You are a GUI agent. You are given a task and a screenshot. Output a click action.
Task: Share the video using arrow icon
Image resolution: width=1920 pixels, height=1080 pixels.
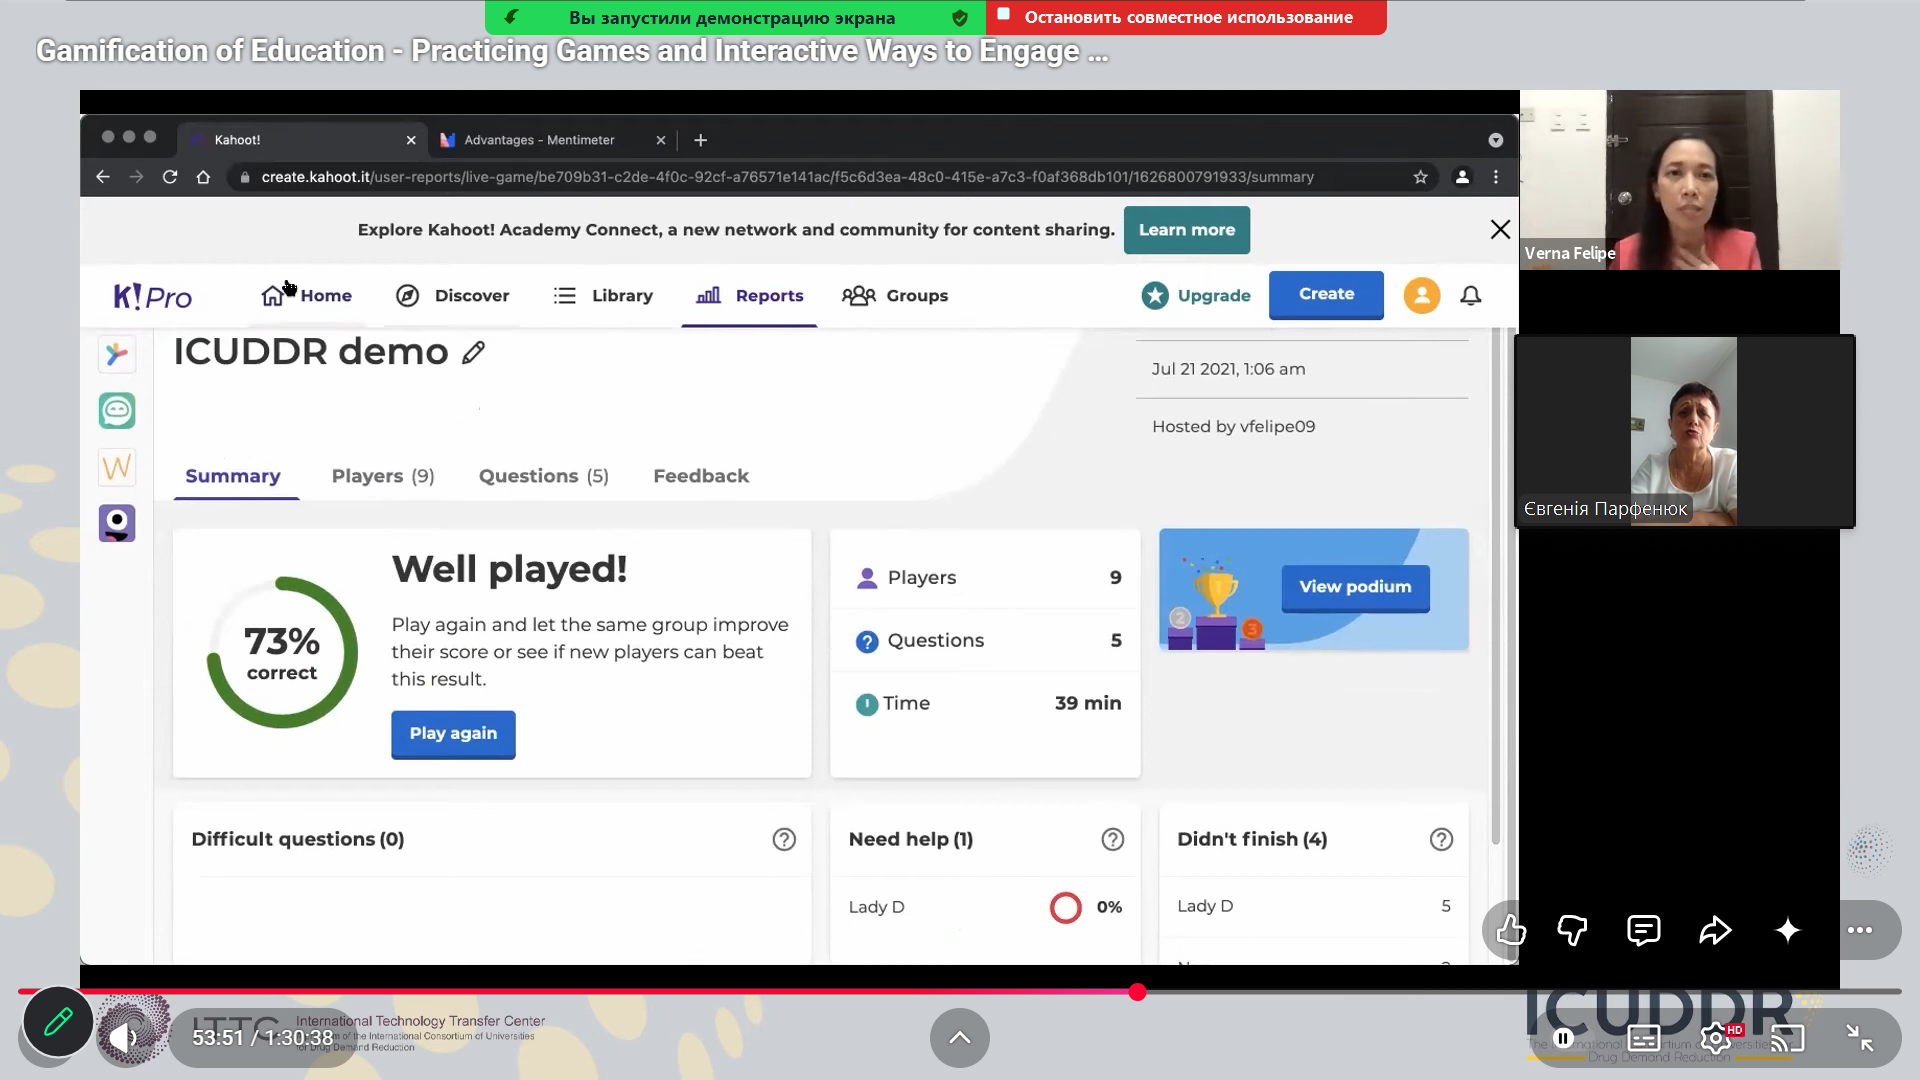[1716, 931]
